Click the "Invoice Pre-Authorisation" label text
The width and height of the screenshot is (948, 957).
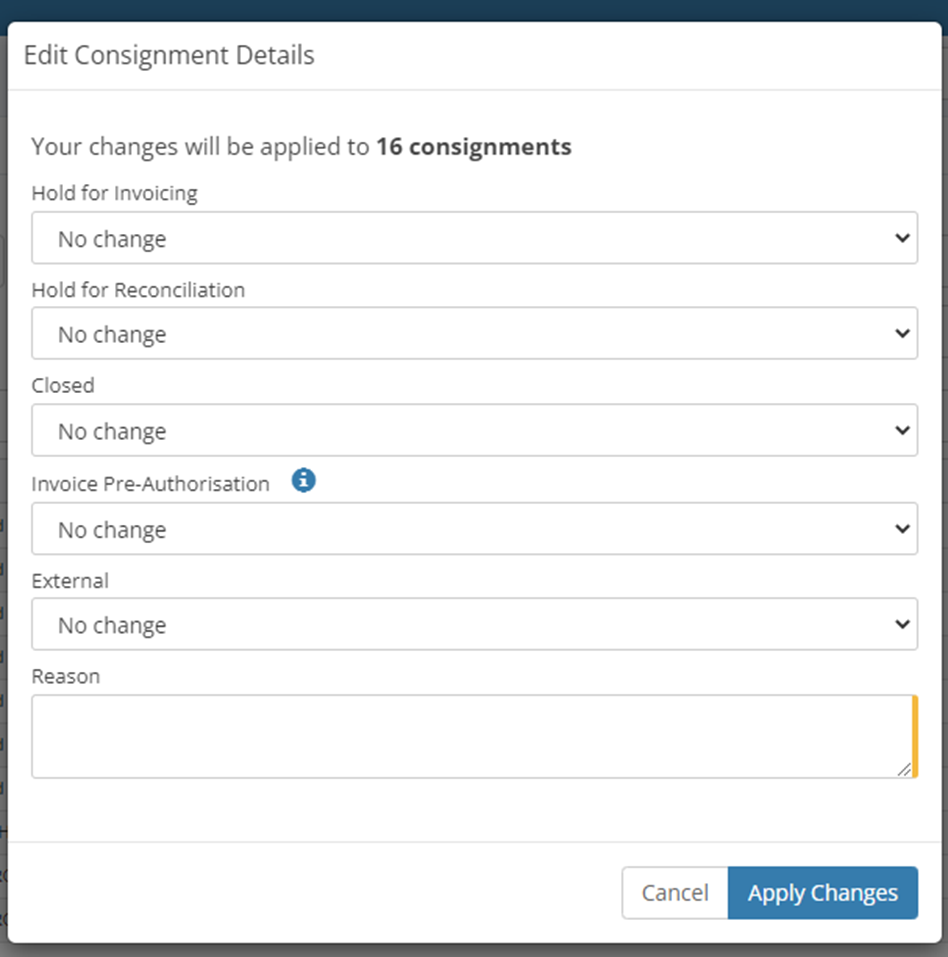[151, 484]
